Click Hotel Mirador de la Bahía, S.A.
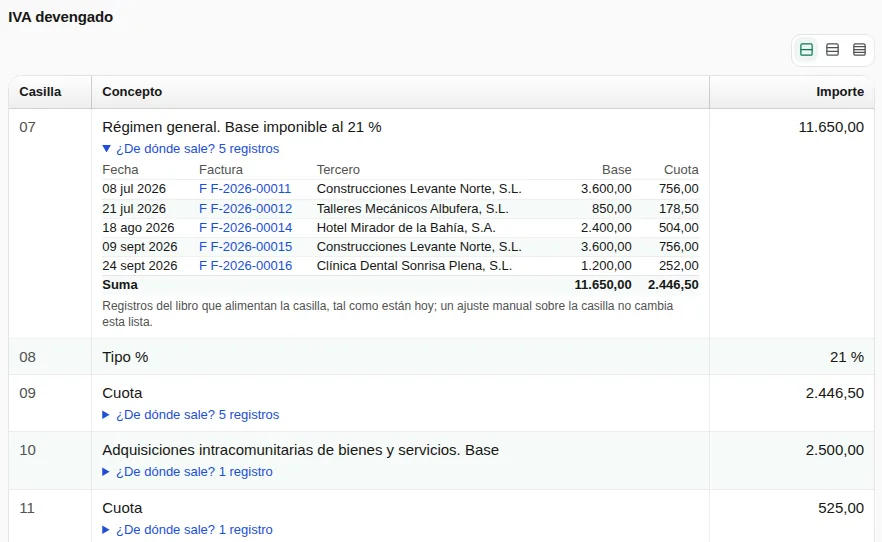The width and height of the screenshot is (882, 542). coord(406,228)
